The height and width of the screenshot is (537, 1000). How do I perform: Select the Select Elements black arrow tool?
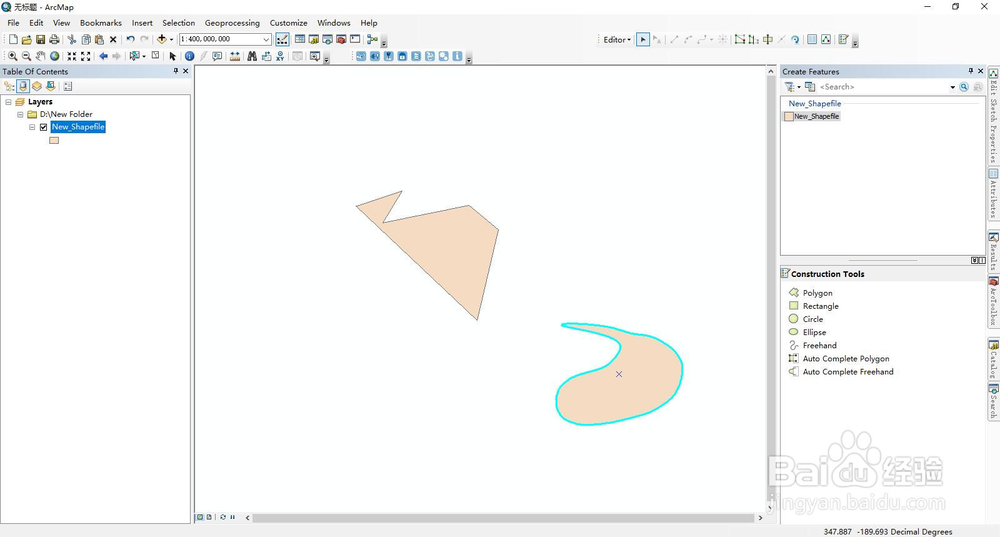tap(172, 56)
